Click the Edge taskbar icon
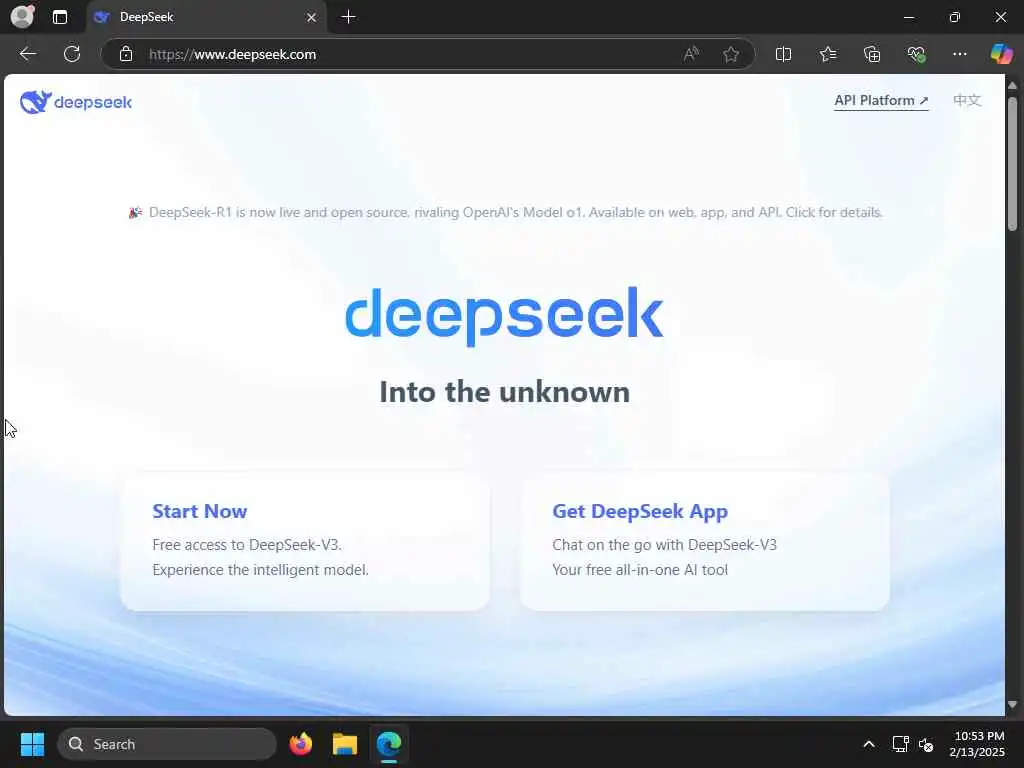Screen dimensions: 1024x768 (389, 744)
